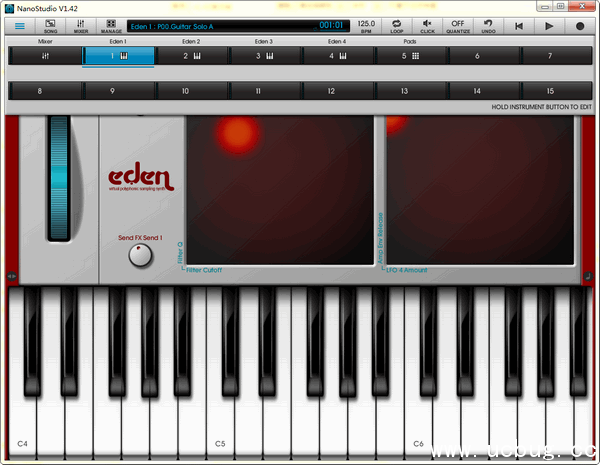Select the Mixer slot button in the instrument row

(44, 56)
